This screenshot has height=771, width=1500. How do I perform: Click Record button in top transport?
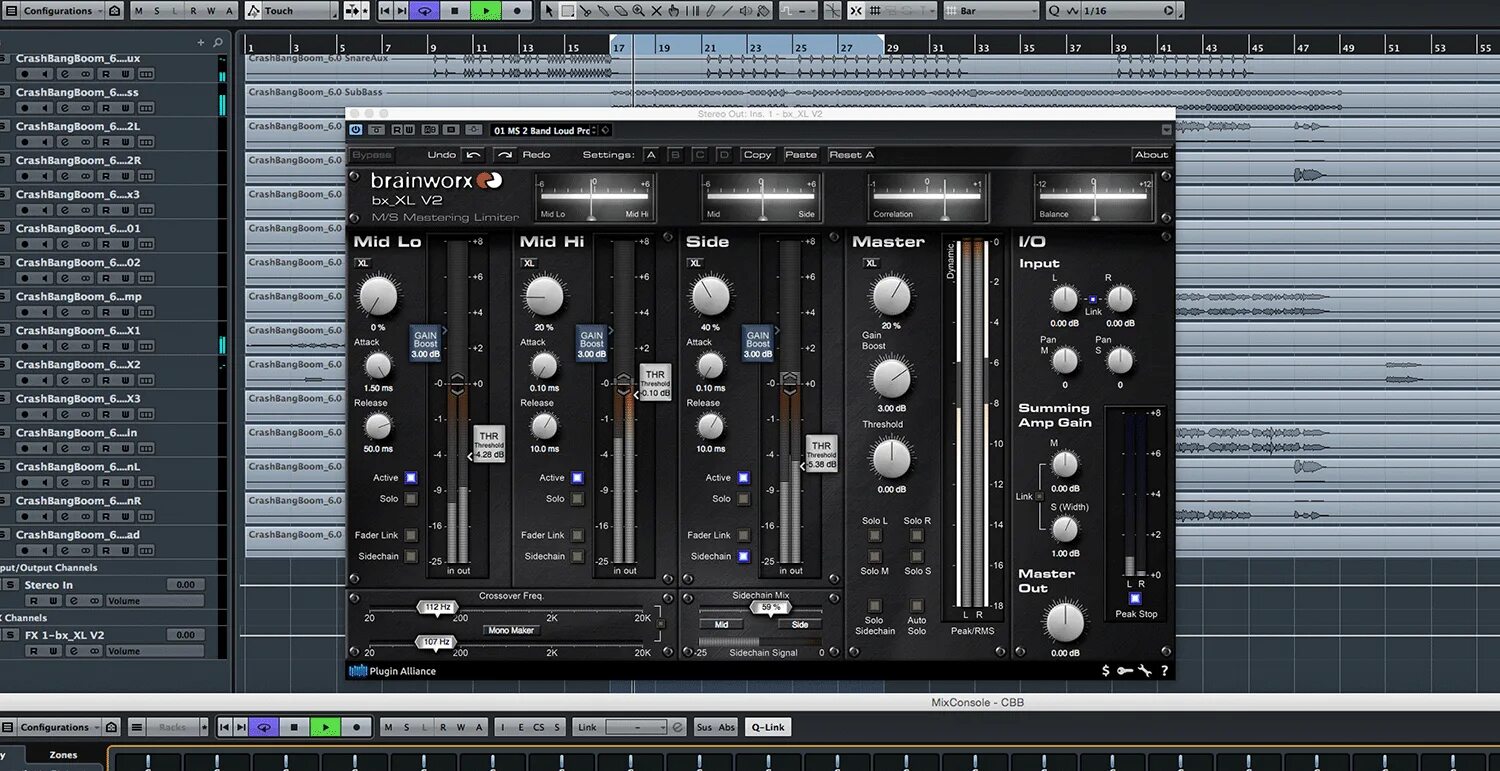click(517, 11)
